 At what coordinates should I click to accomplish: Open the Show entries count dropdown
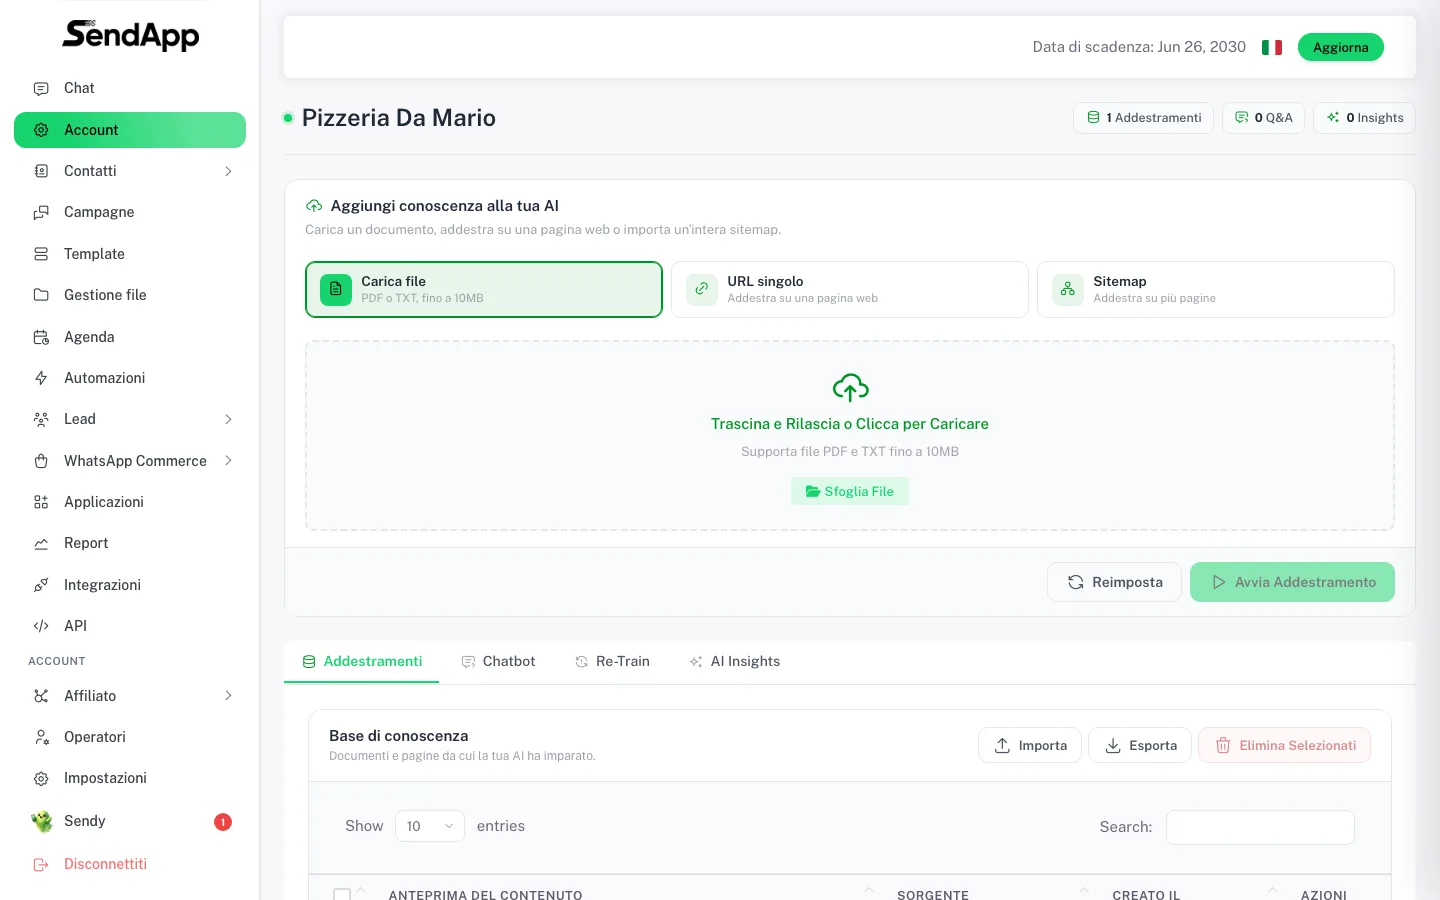click(430, 826)
